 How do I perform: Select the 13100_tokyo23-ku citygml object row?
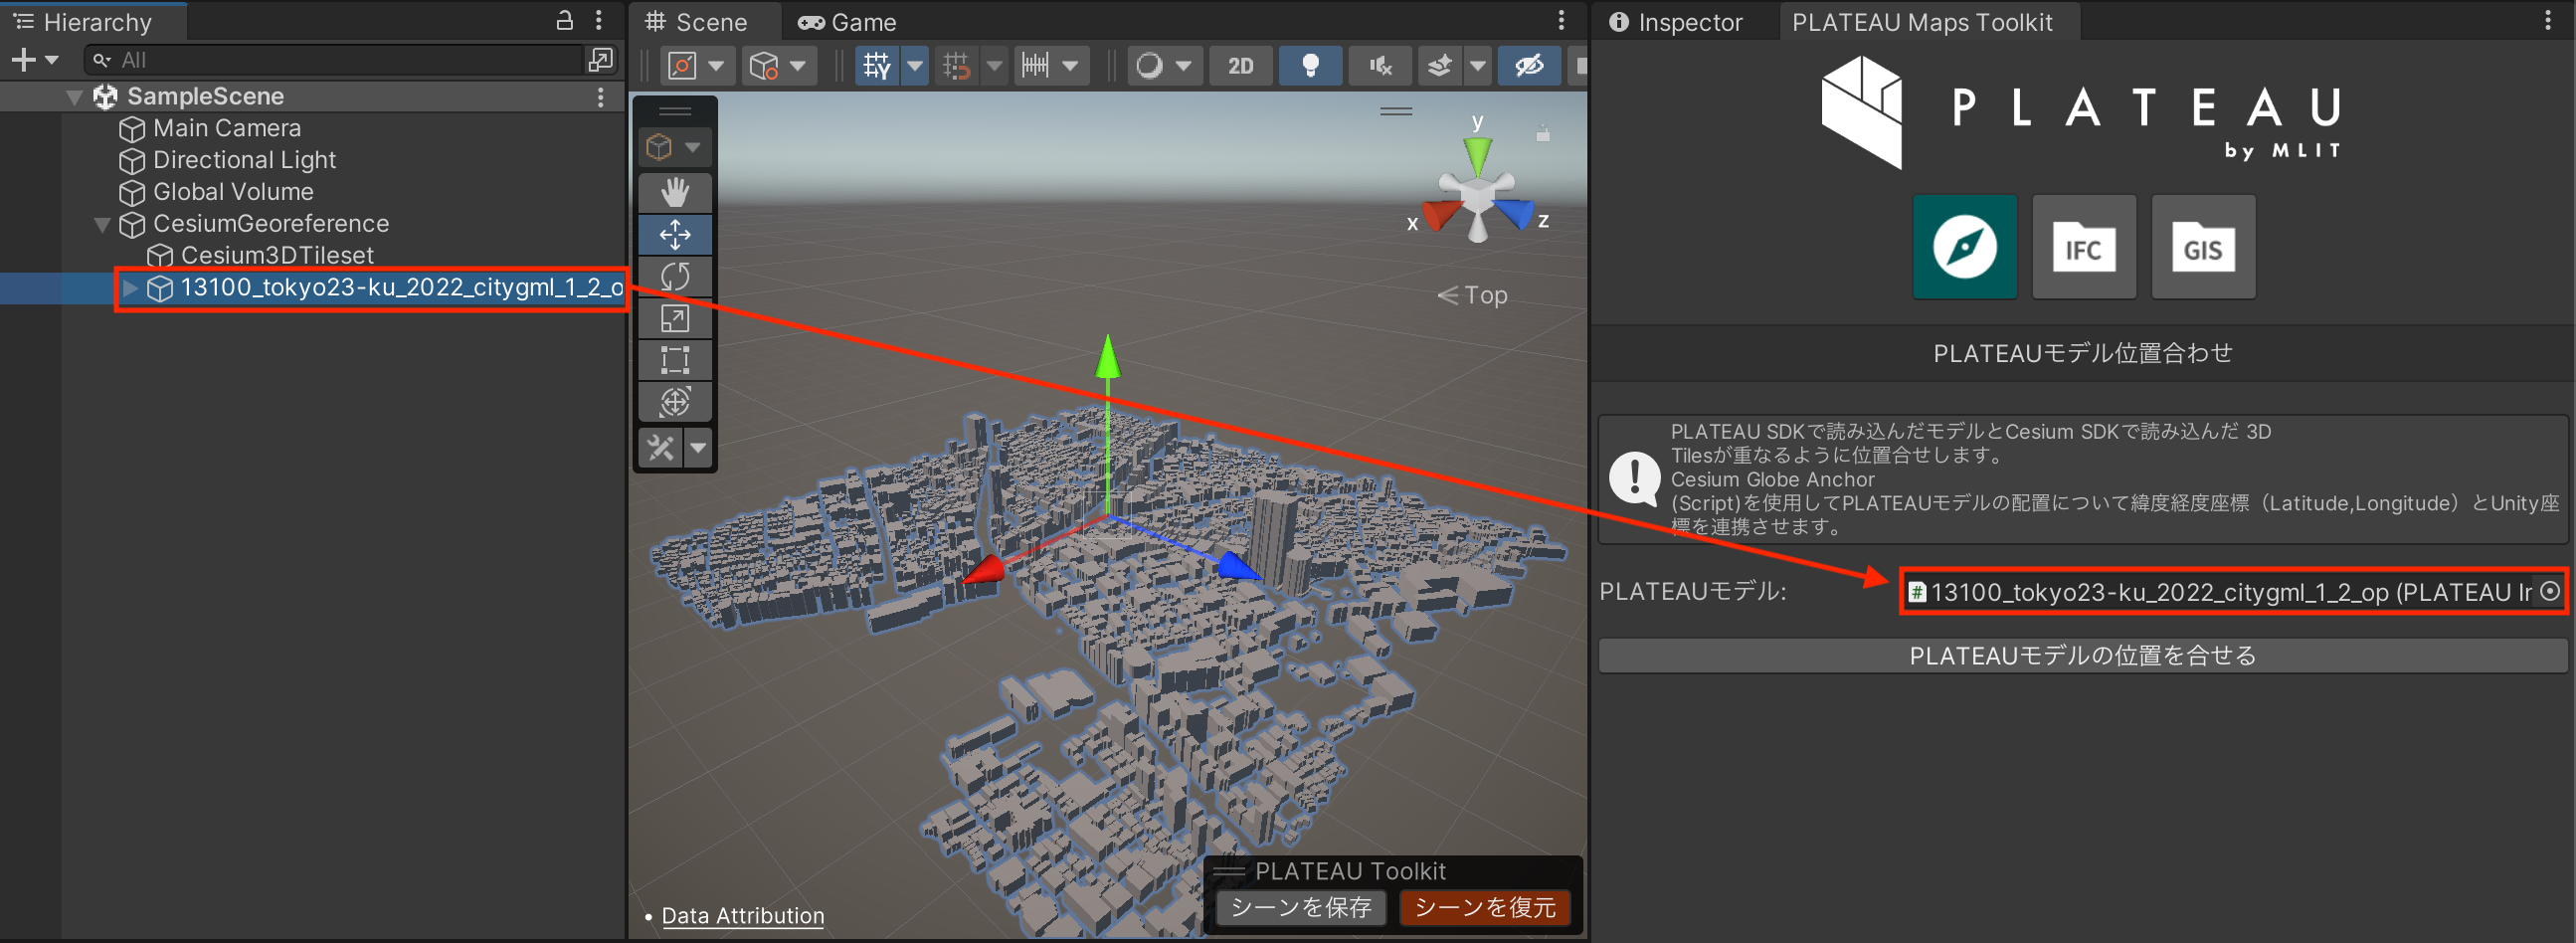click(312, 288)
